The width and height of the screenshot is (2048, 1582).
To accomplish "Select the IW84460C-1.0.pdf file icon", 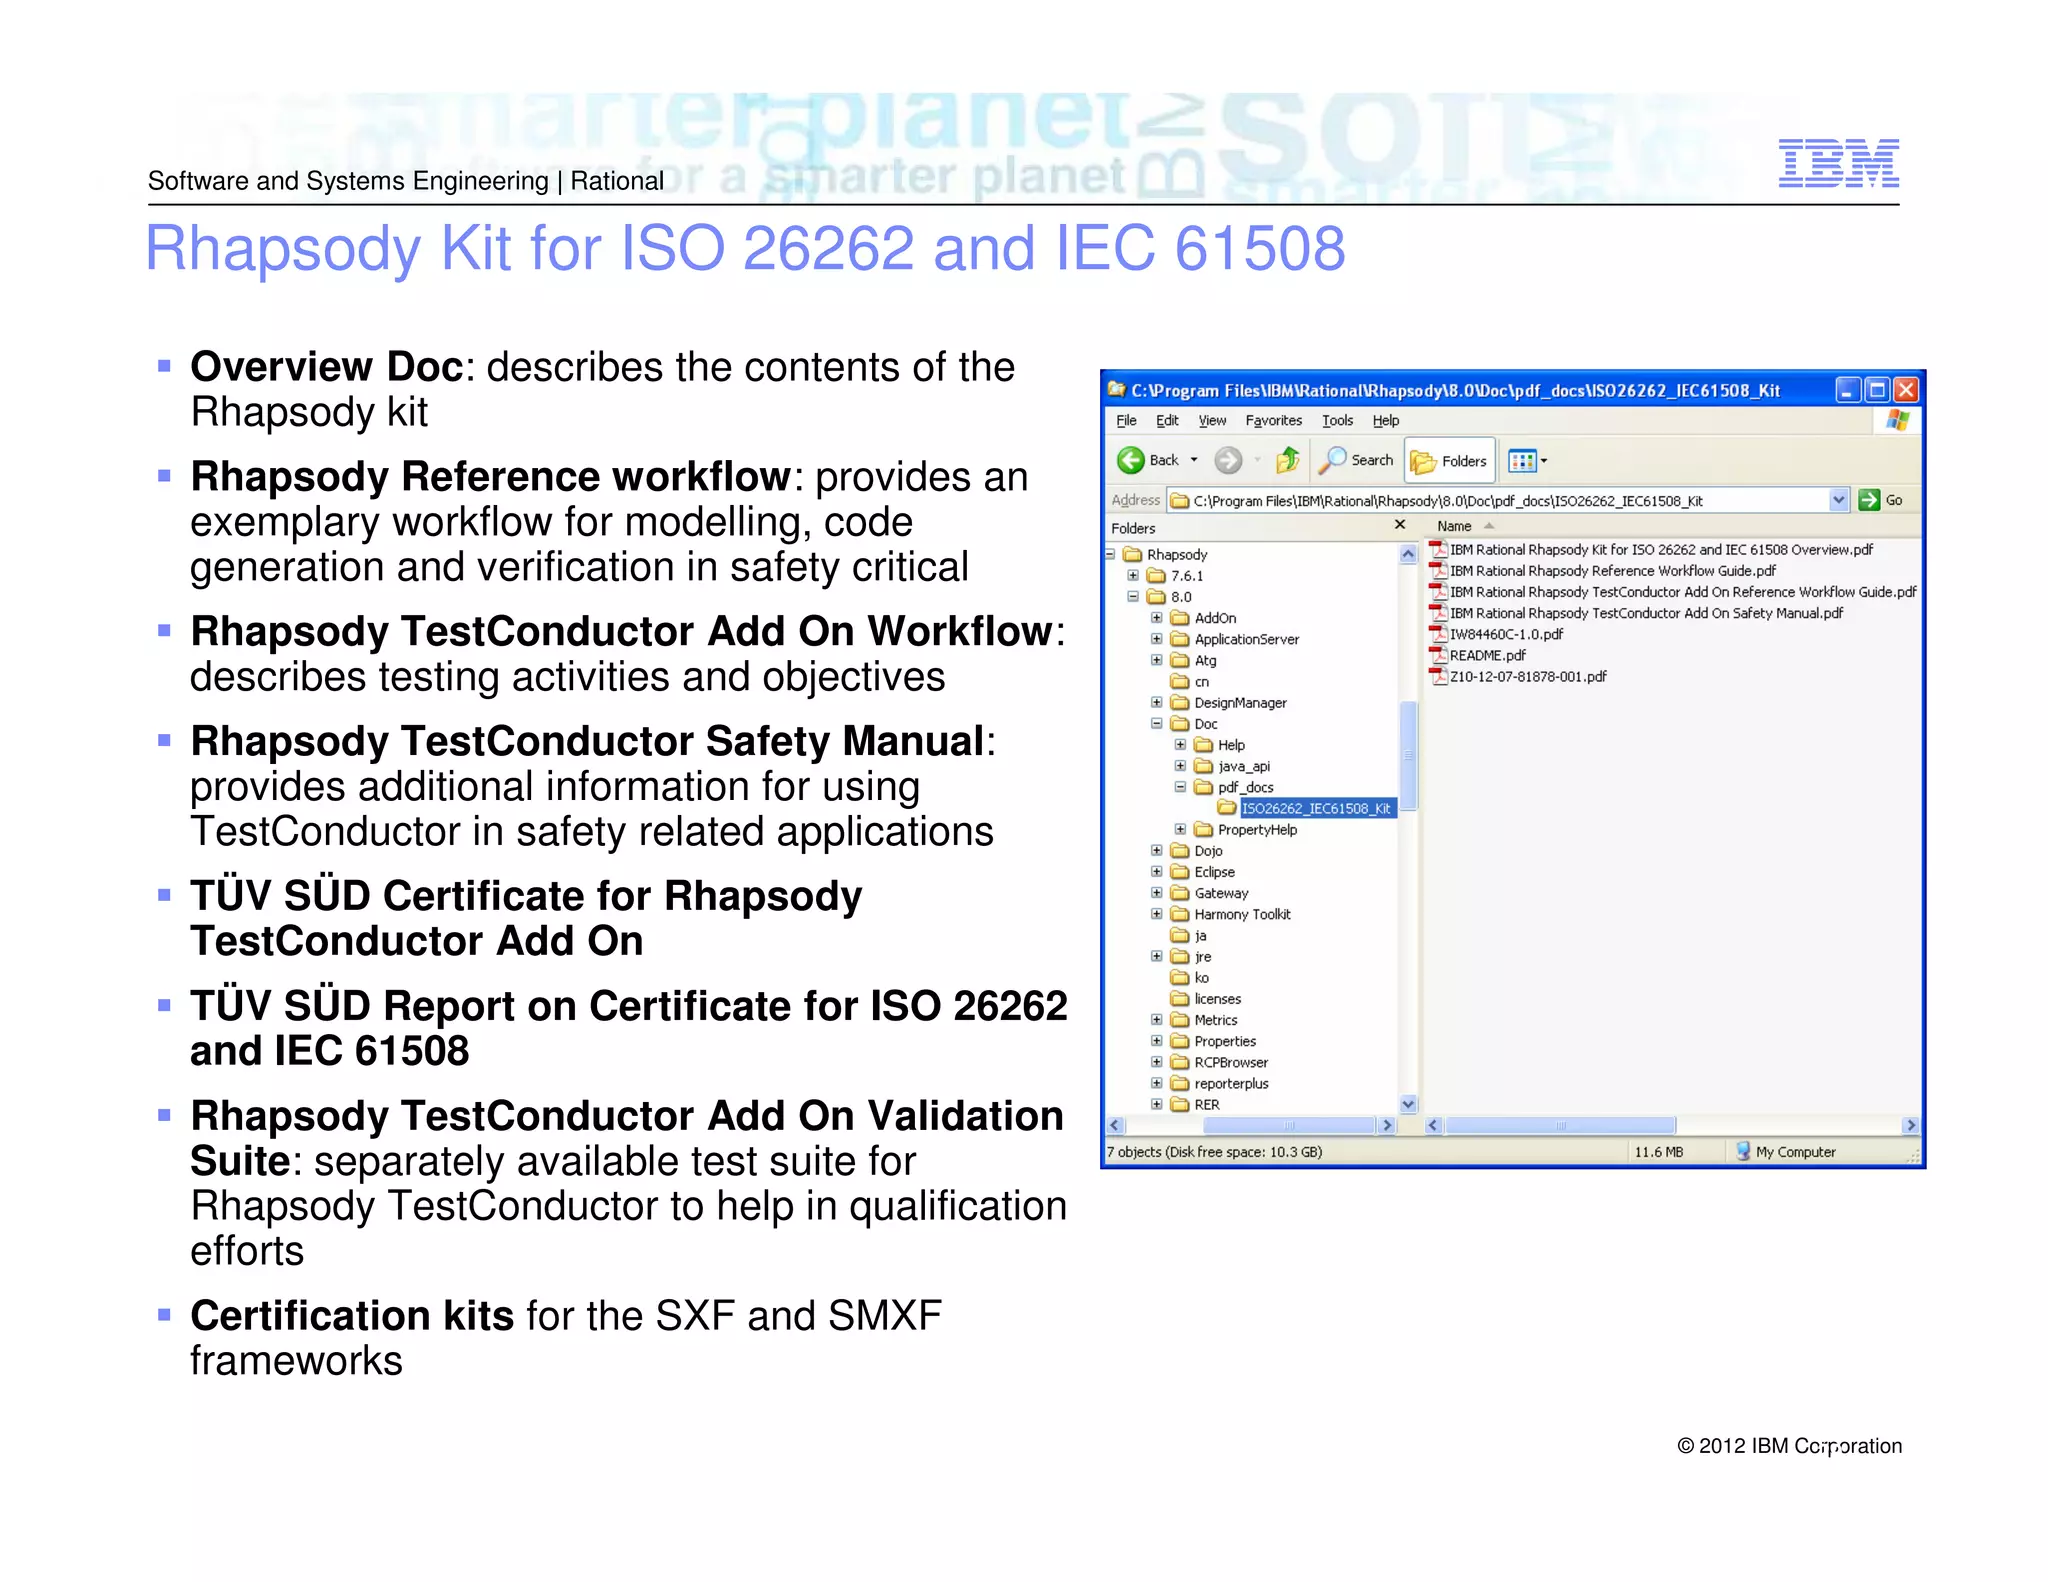I will tap(1438, 634).
